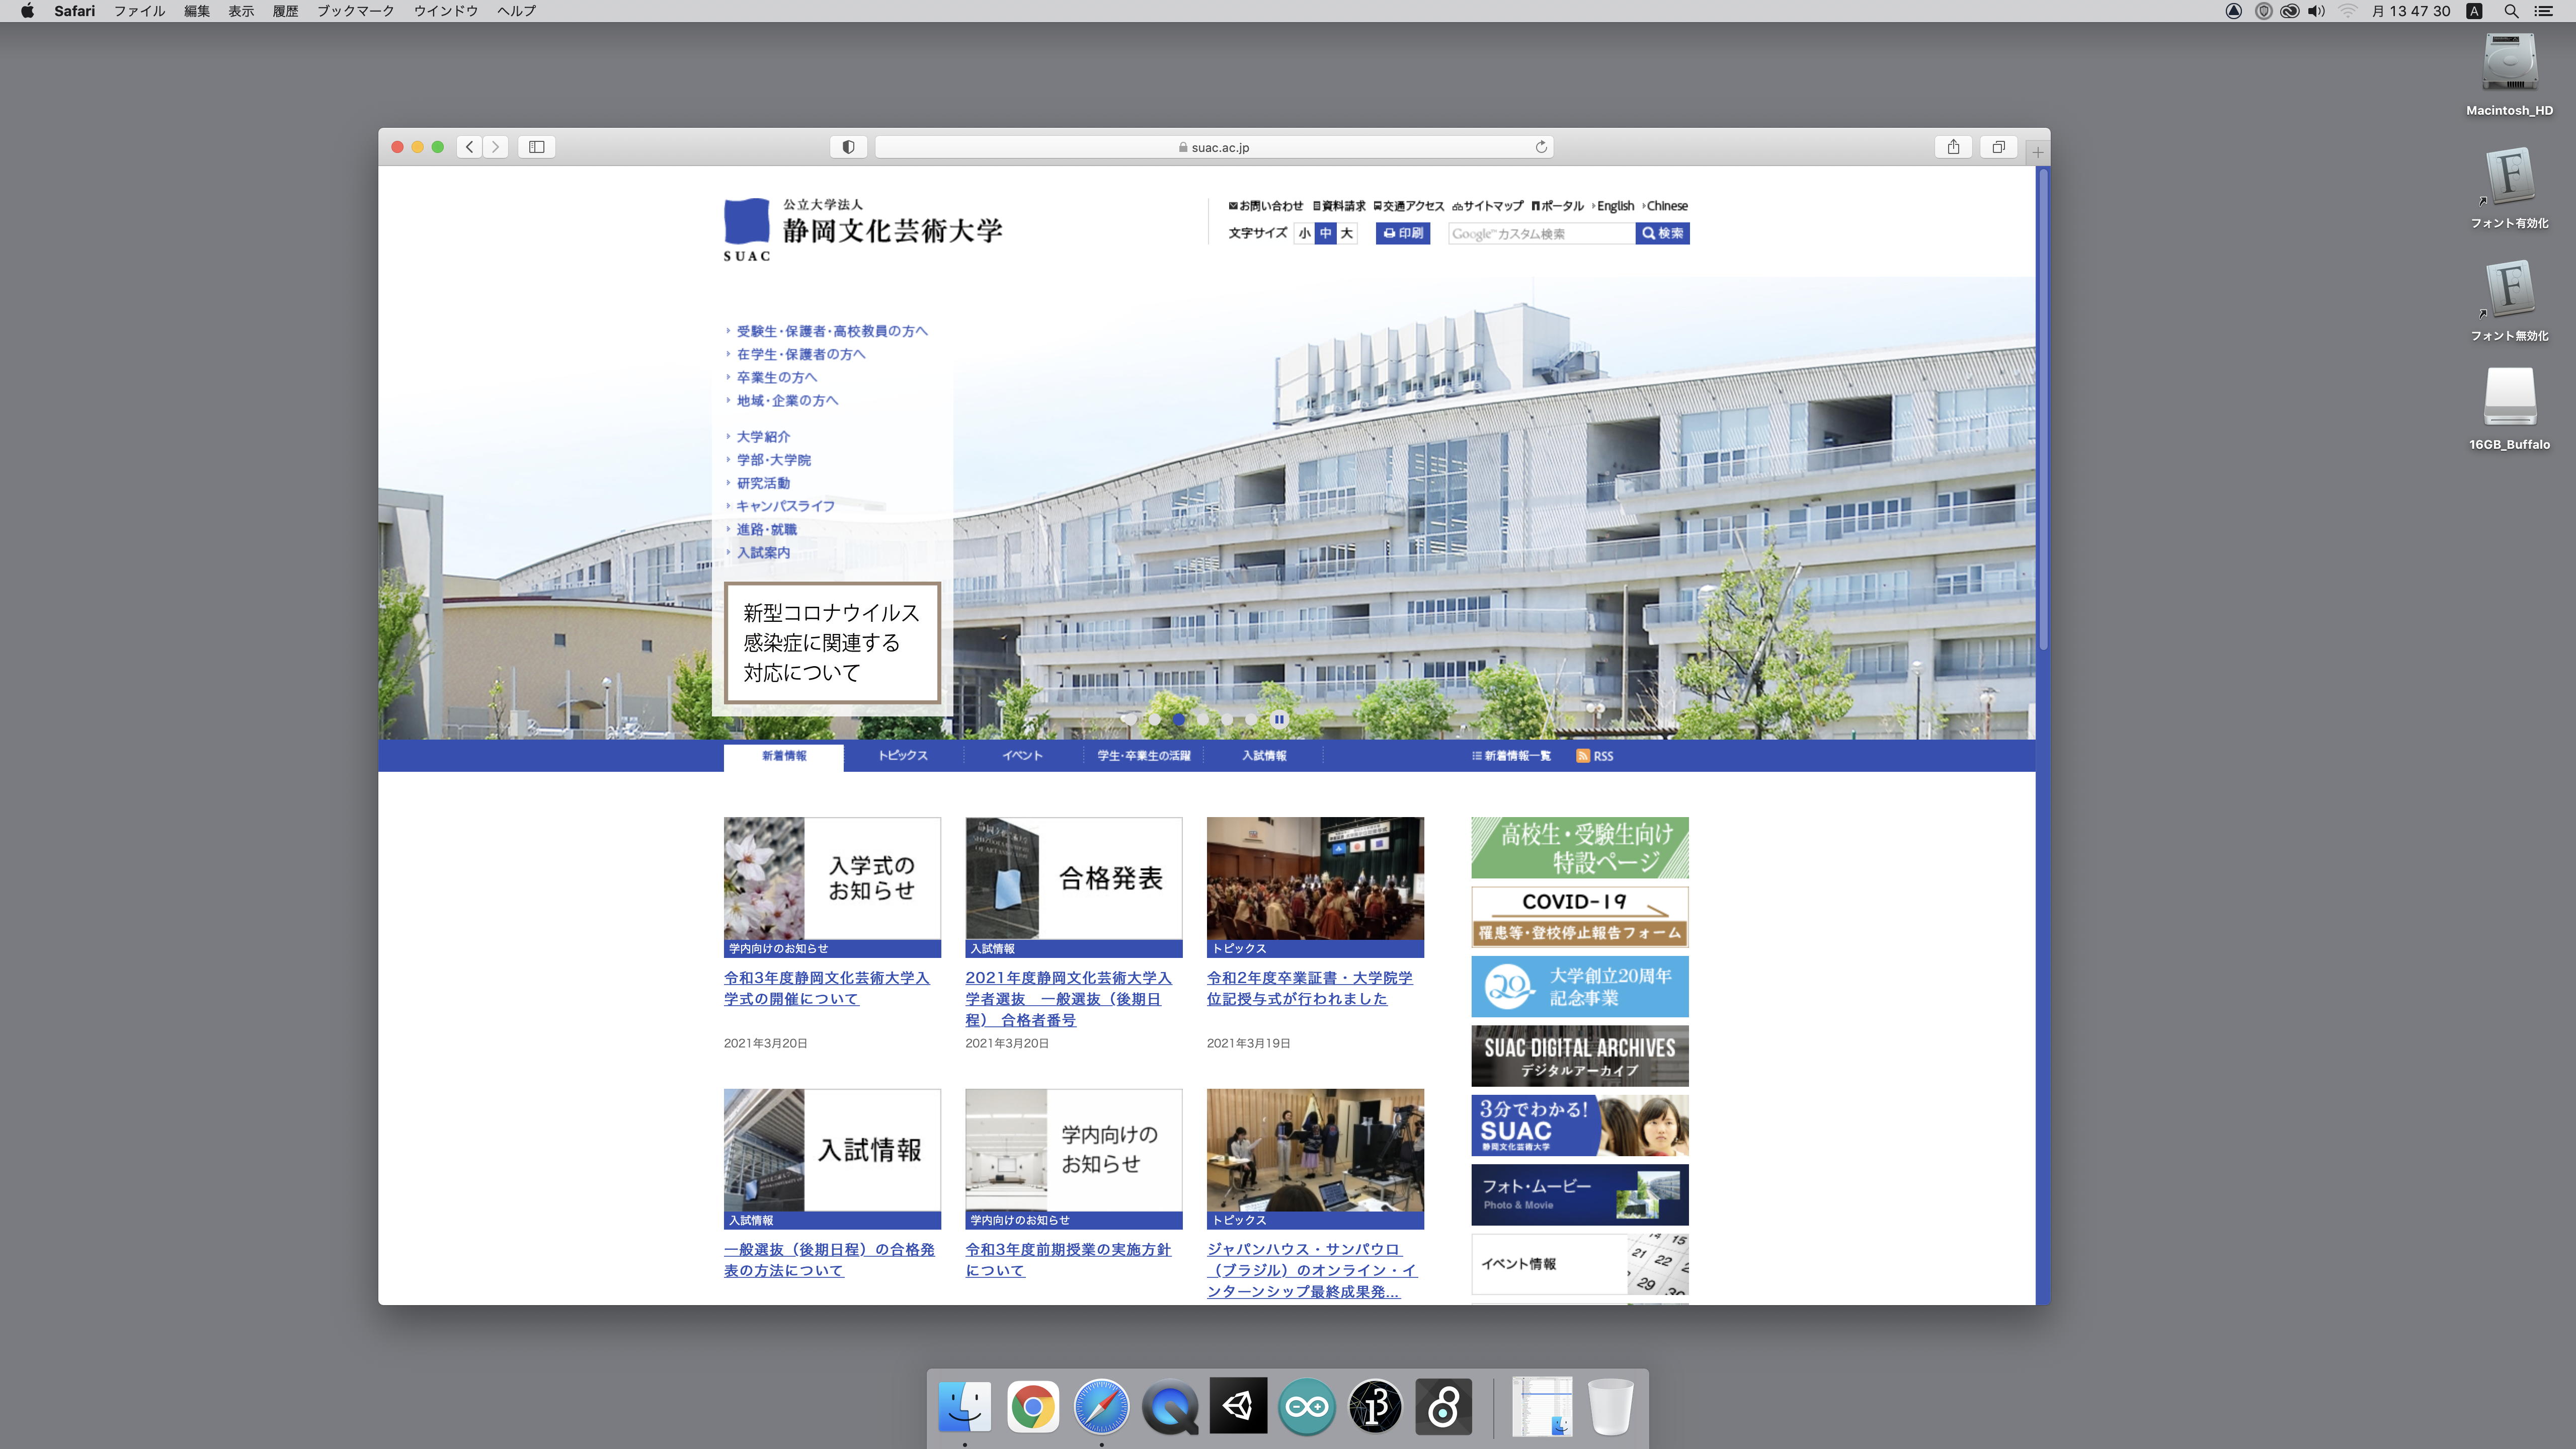
Task: Expand the 大学紹介 navigation item
Action: click(x=763, y=437)
